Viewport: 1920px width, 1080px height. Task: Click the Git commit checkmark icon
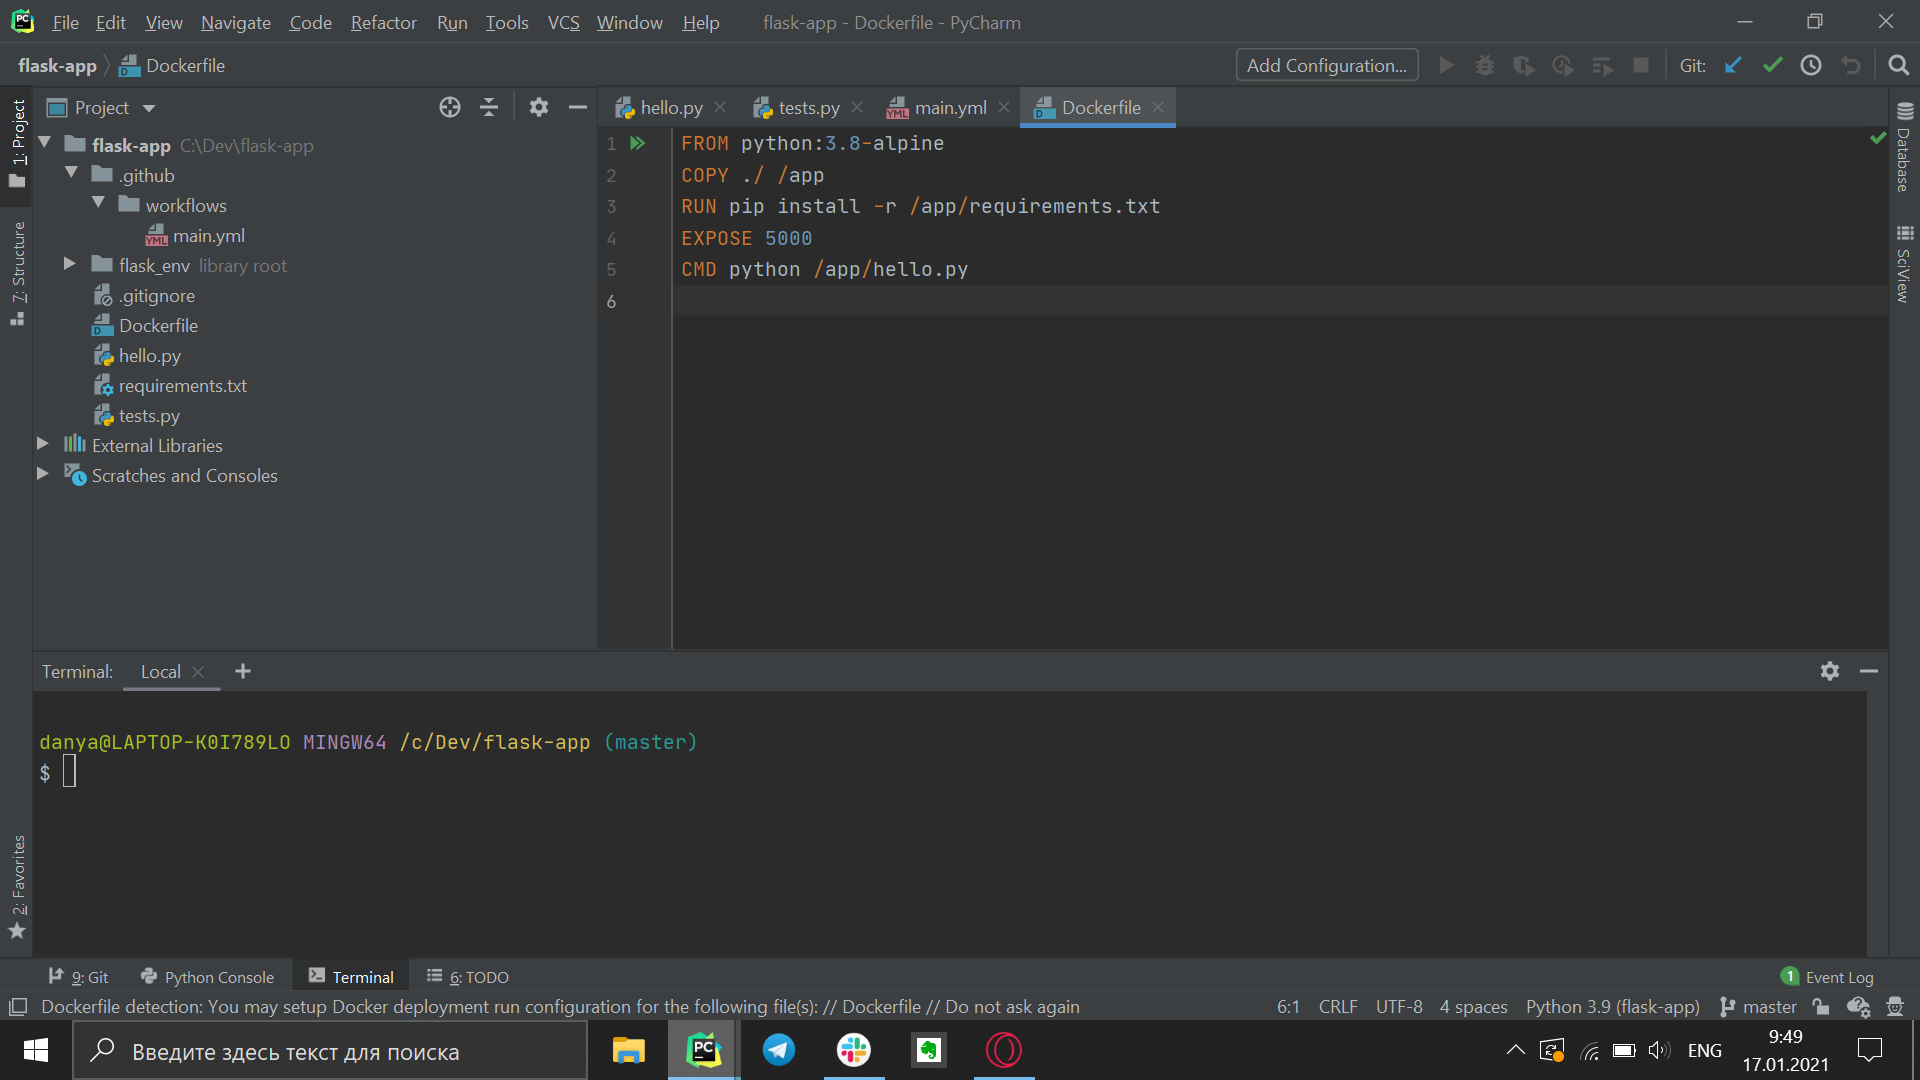[x=1772, y=65]
